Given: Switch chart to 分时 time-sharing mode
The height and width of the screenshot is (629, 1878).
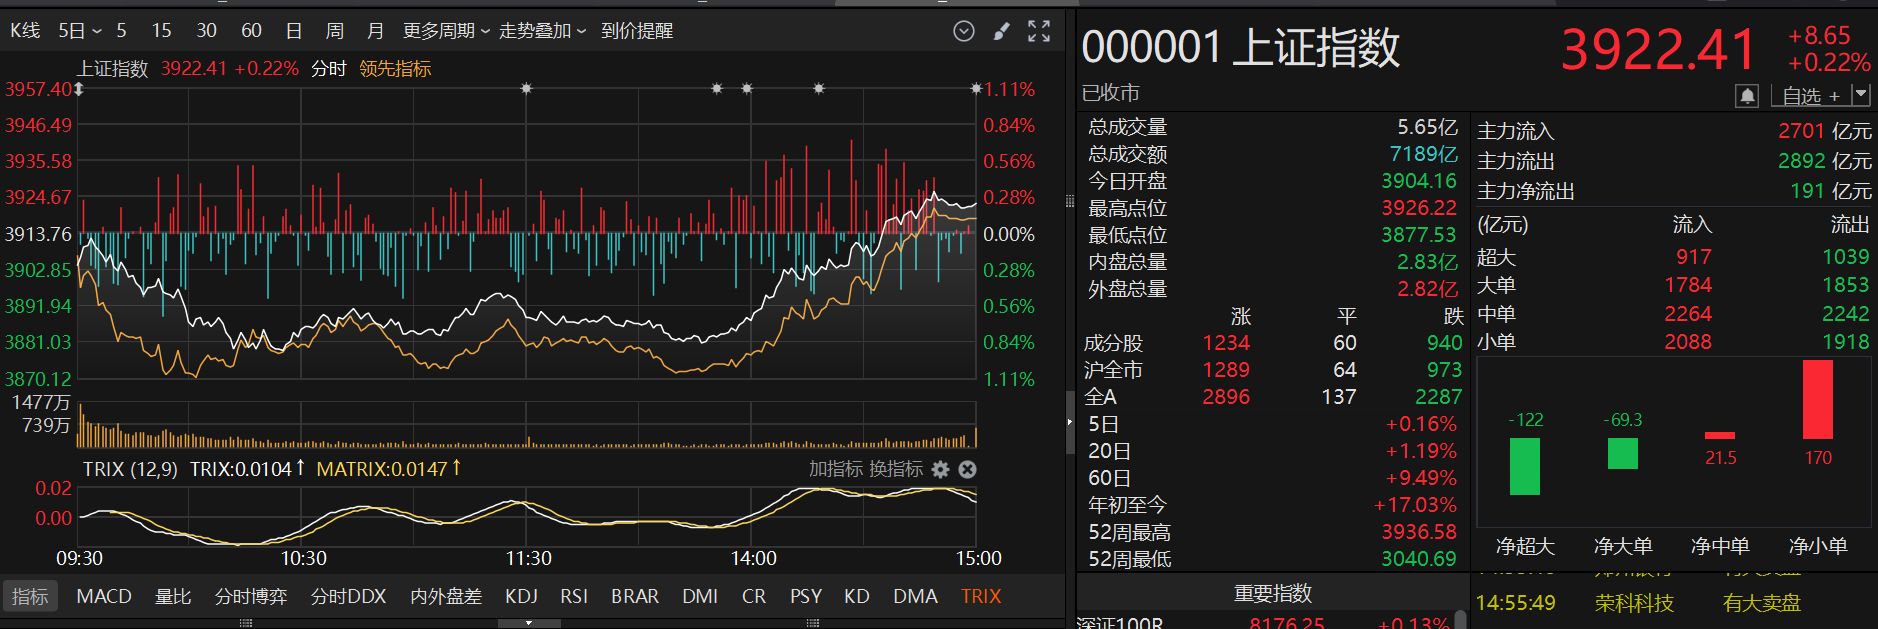Looking at the screenshot, I should point(328,68).
